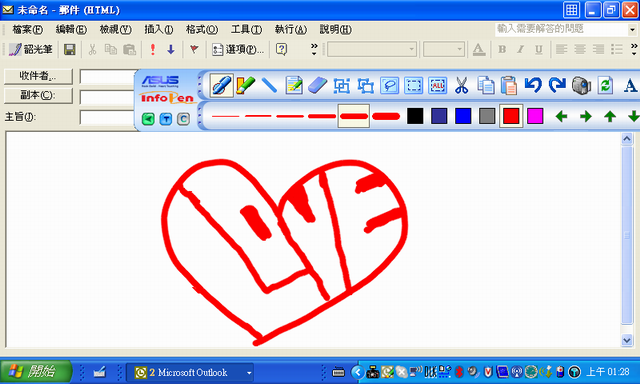Open the notepad with pencil tool

(x=294, y=85)
